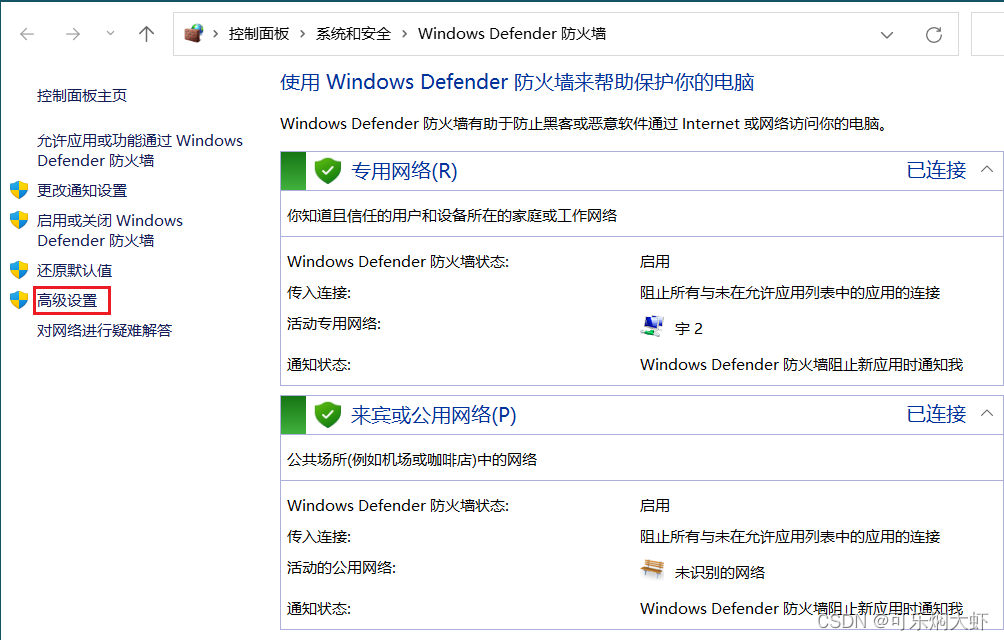Go back with the left arrow button

pos(27,34)
